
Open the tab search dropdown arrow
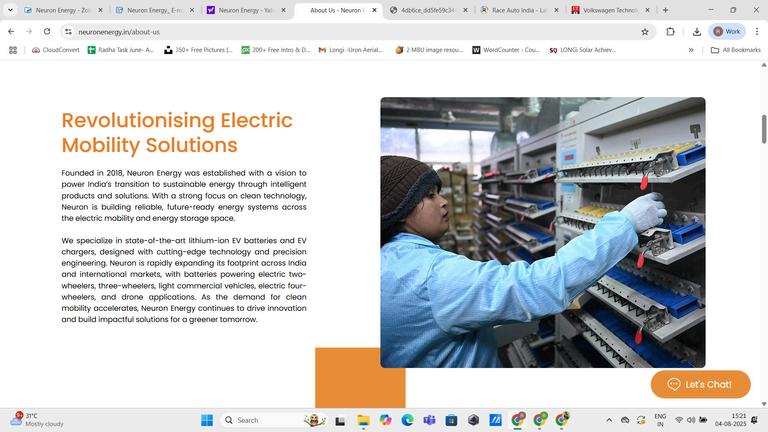pyautogui.click(x=10, y=10)
